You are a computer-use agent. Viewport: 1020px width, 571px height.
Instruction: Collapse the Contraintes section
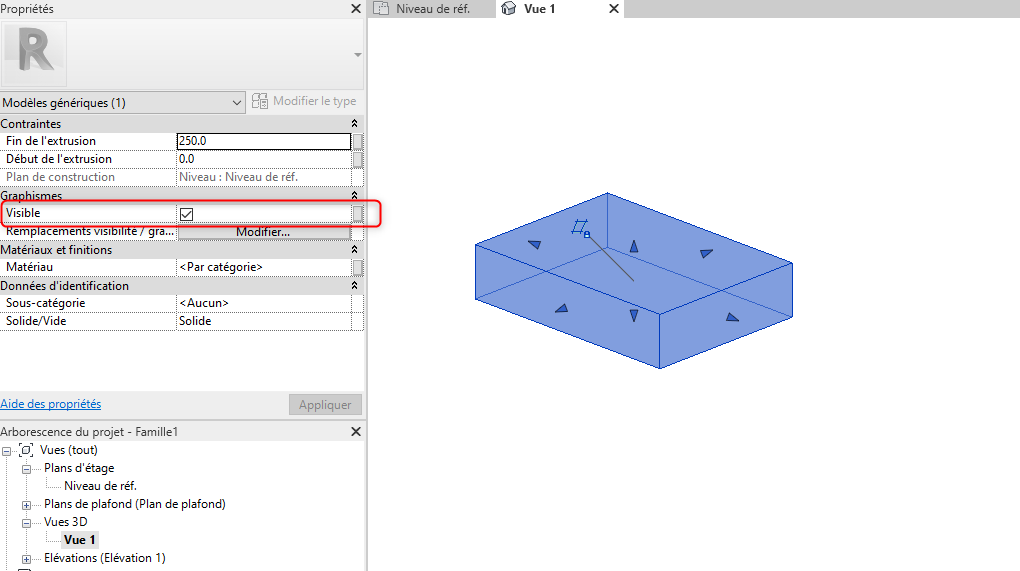coord(354,124)
